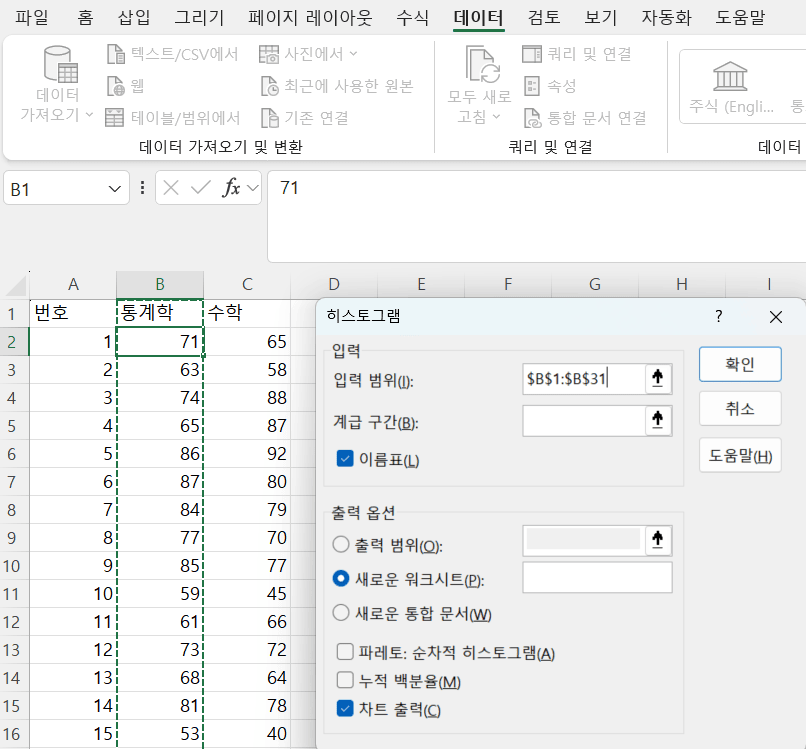Click the 테이블/범위에서 icon
This screenshot has width=806, height=749.
coord(115,118)
